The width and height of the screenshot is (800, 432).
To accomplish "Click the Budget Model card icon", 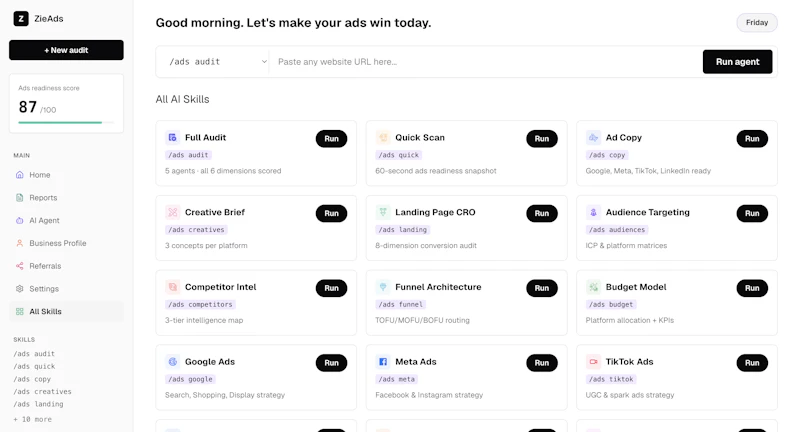I will click(593, 287).
